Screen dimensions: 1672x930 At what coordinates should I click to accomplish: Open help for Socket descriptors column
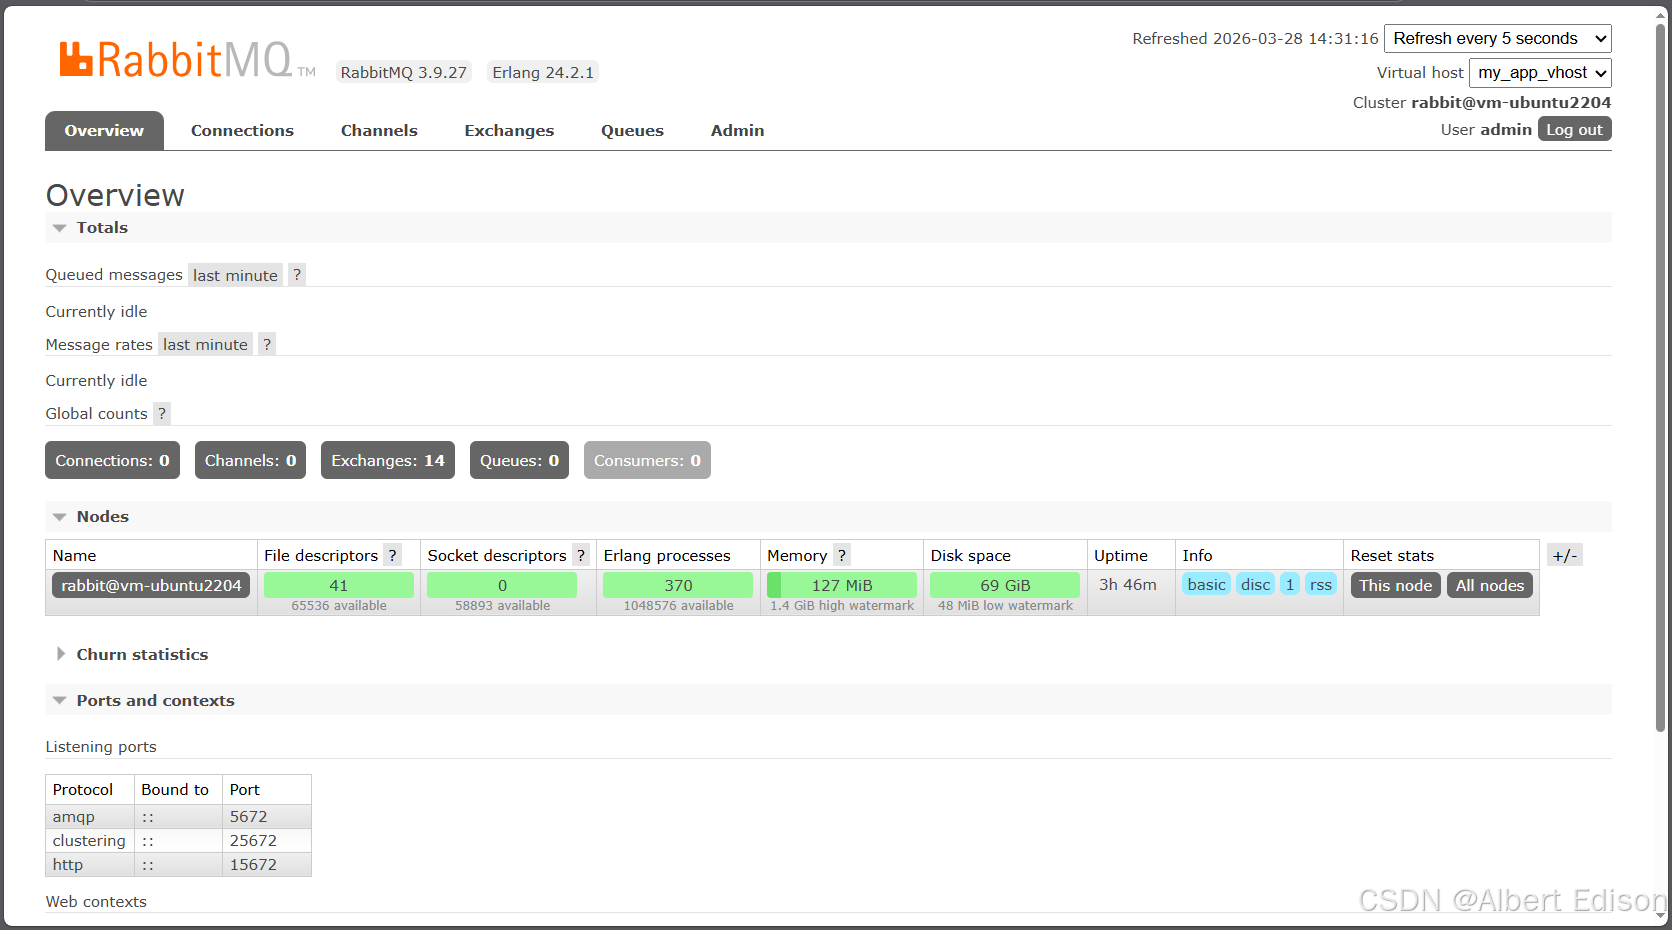pos(581,555)
